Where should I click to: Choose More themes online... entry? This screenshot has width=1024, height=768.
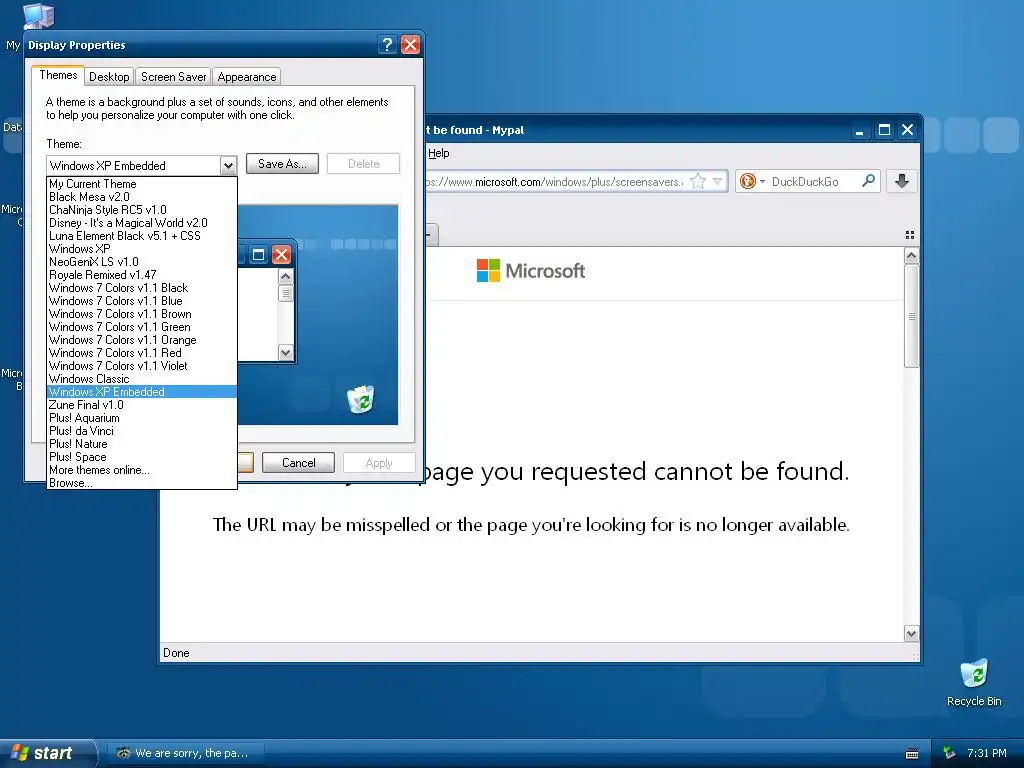coord(142,470)
